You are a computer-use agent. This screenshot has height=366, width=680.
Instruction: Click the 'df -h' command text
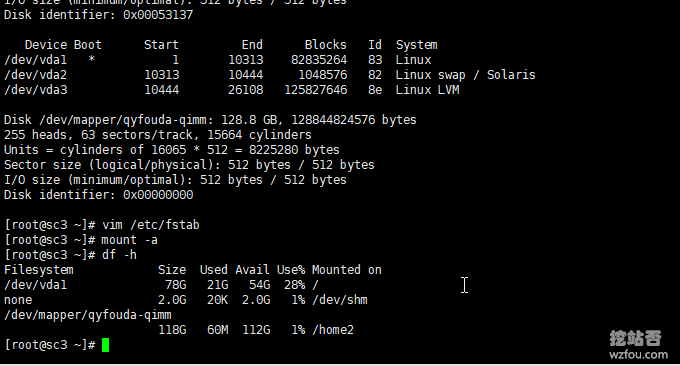(119, 255)
